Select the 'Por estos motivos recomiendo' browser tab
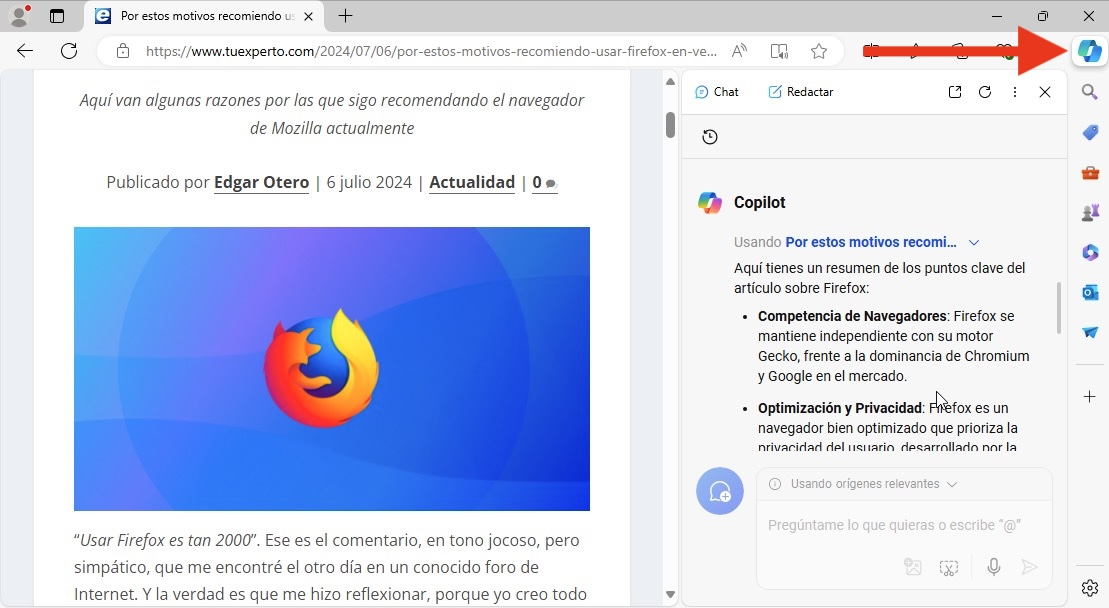 pyautogui.click(x=204, y=16)
